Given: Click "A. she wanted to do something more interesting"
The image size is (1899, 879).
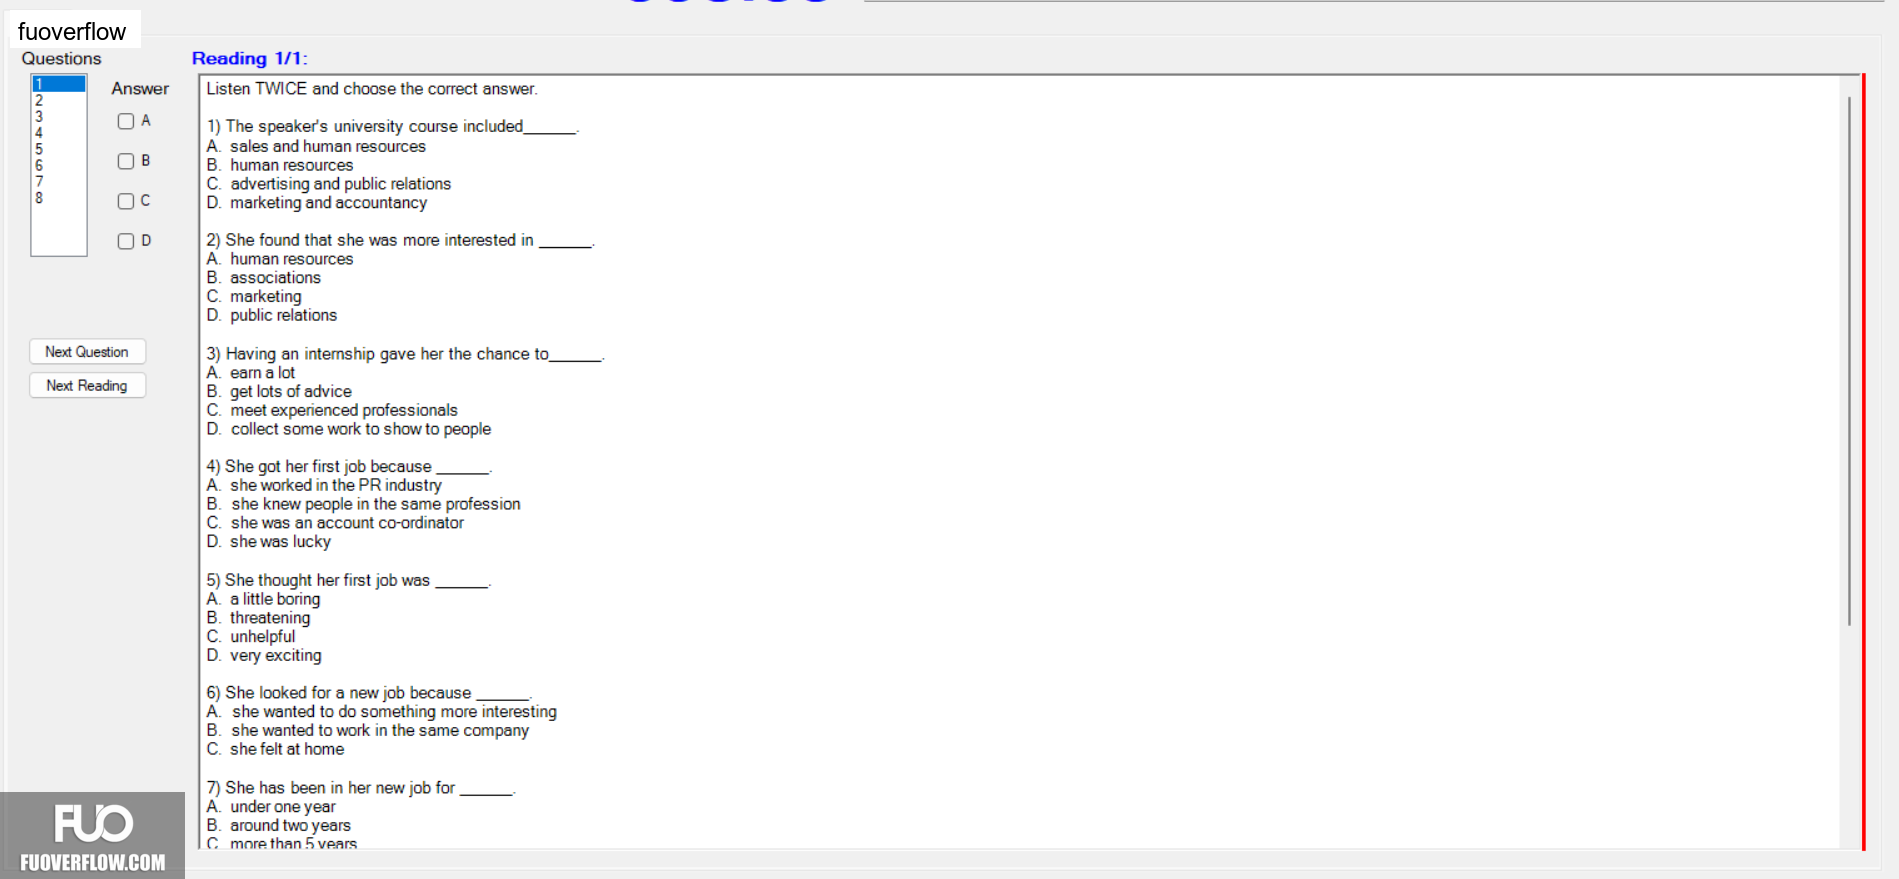Looking at the screenshot, I should (x=382, y=713).
